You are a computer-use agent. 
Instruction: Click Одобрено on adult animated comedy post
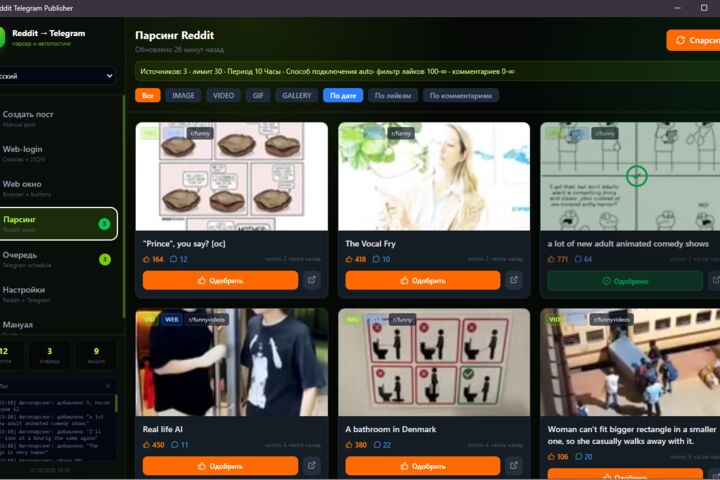625,281
